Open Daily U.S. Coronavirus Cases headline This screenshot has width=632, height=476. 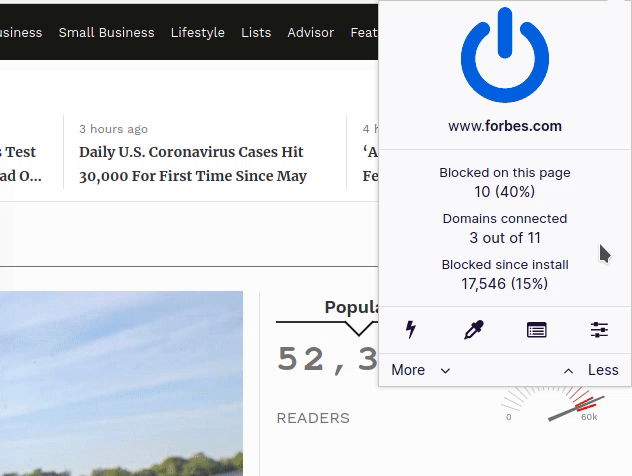[x=192, y=164]
